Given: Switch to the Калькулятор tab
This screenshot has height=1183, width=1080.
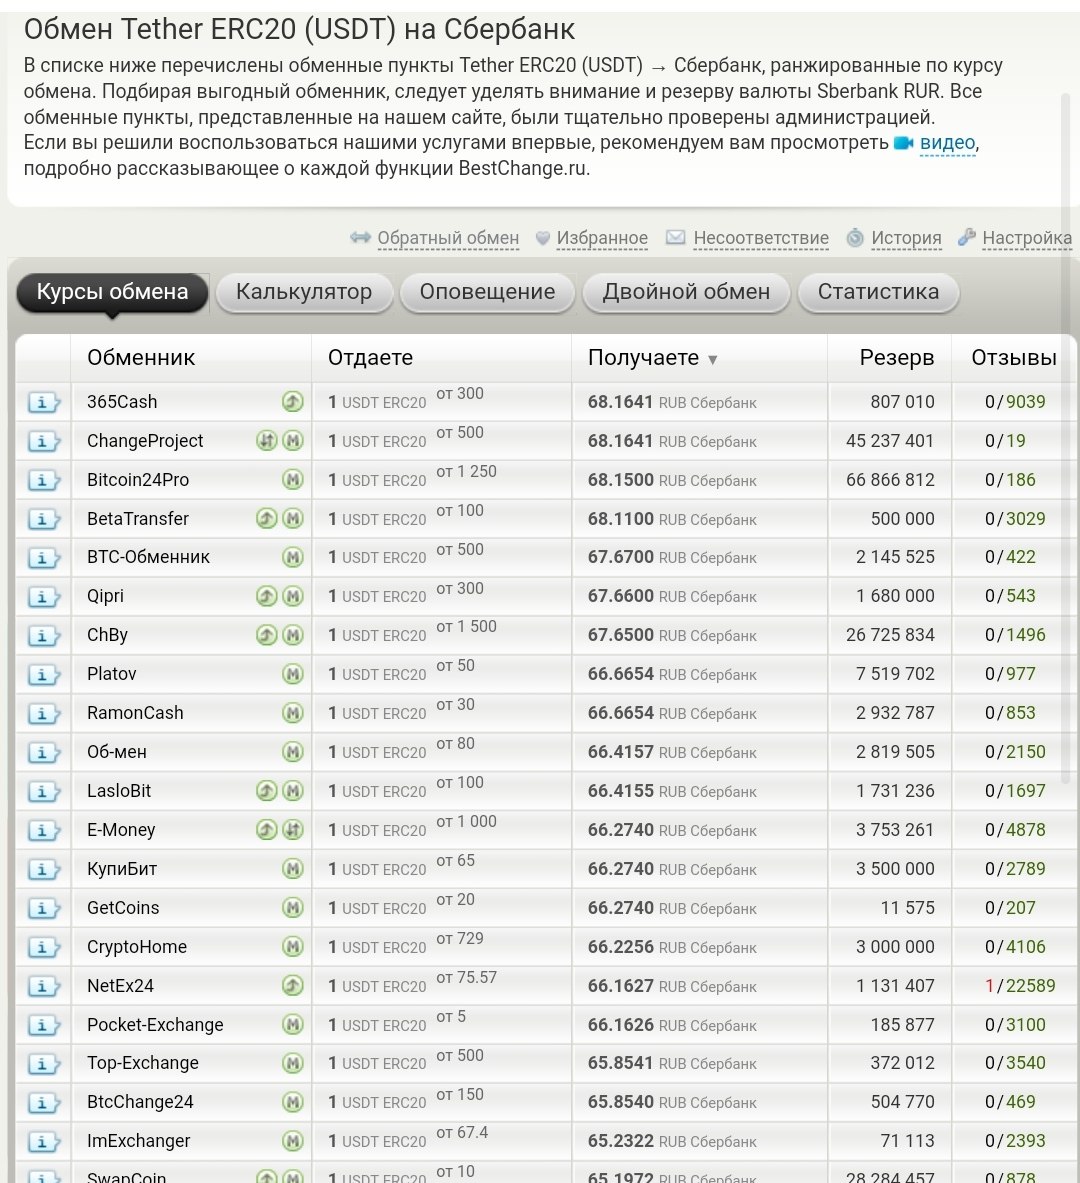Looking at the screenshot, I should [304, 292].
